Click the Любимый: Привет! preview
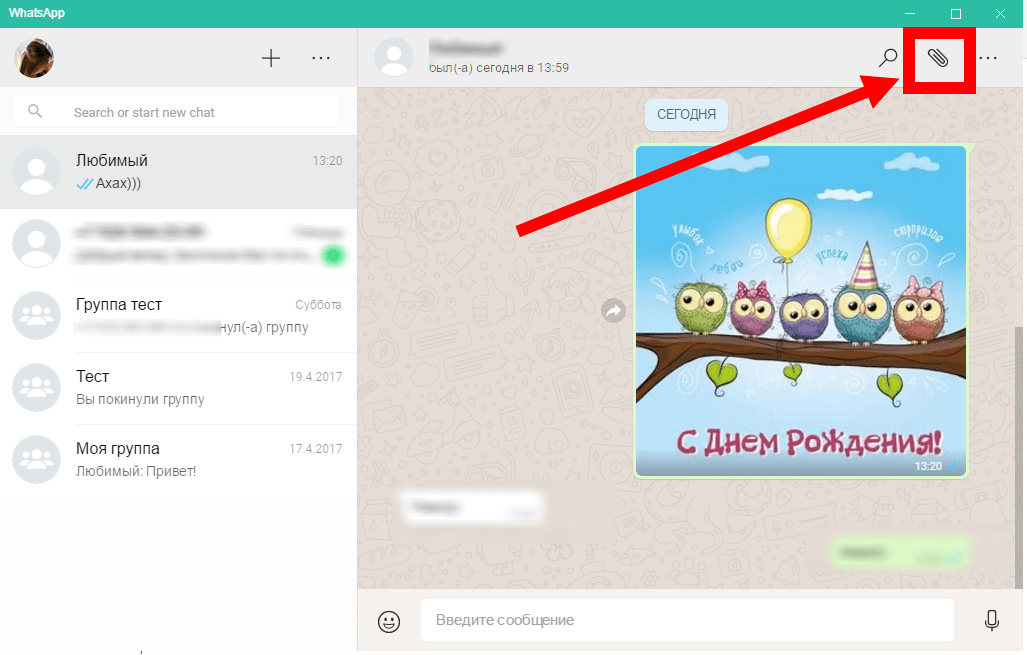This screenshot has height=655, width=1027. point(136,472)
